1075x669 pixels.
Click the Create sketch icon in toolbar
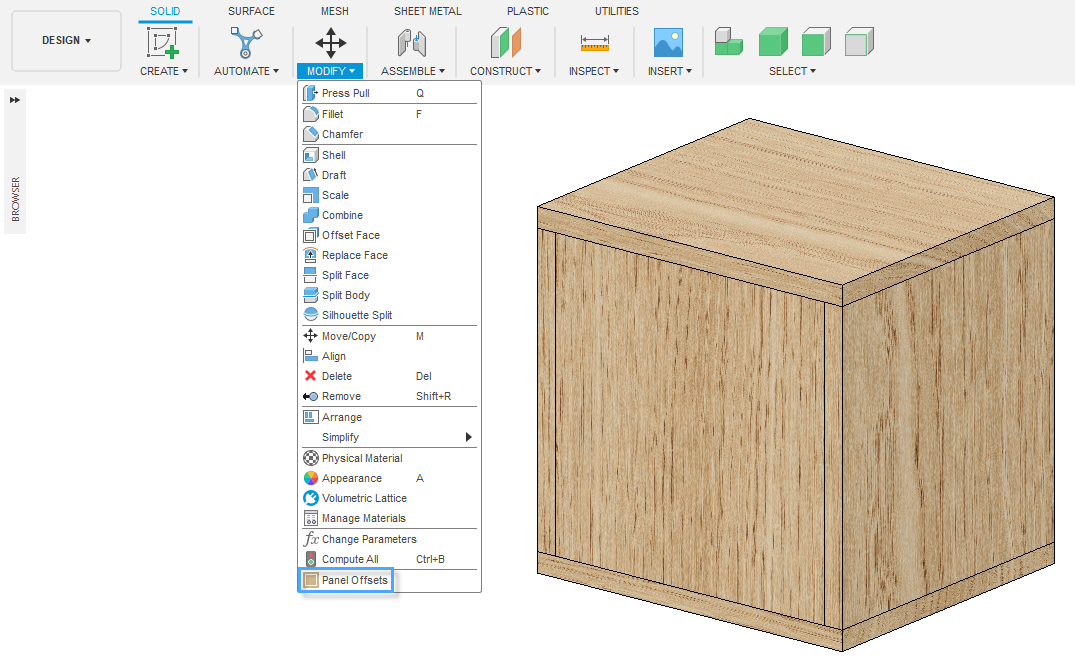(x=163, y=43)
